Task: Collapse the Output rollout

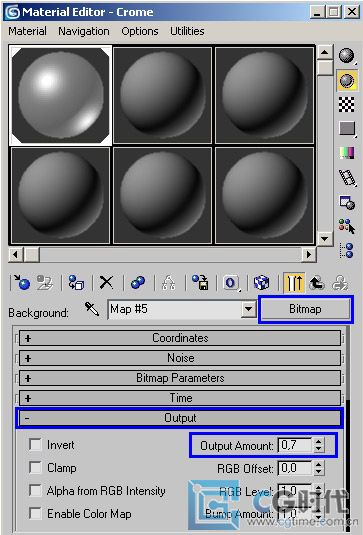Action: click(x=180, y=418)
